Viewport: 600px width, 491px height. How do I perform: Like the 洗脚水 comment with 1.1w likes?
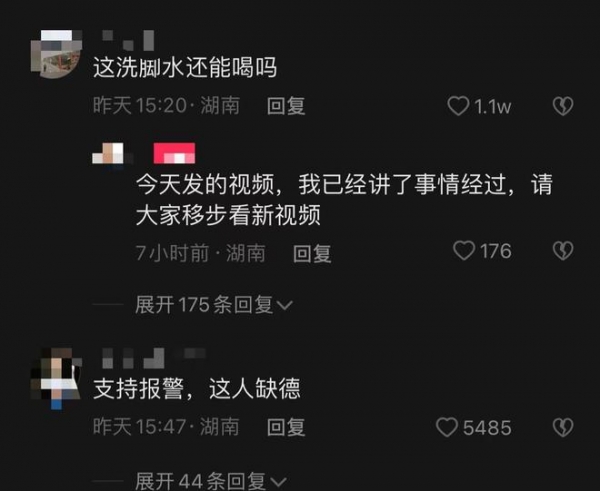pos(458,106)
